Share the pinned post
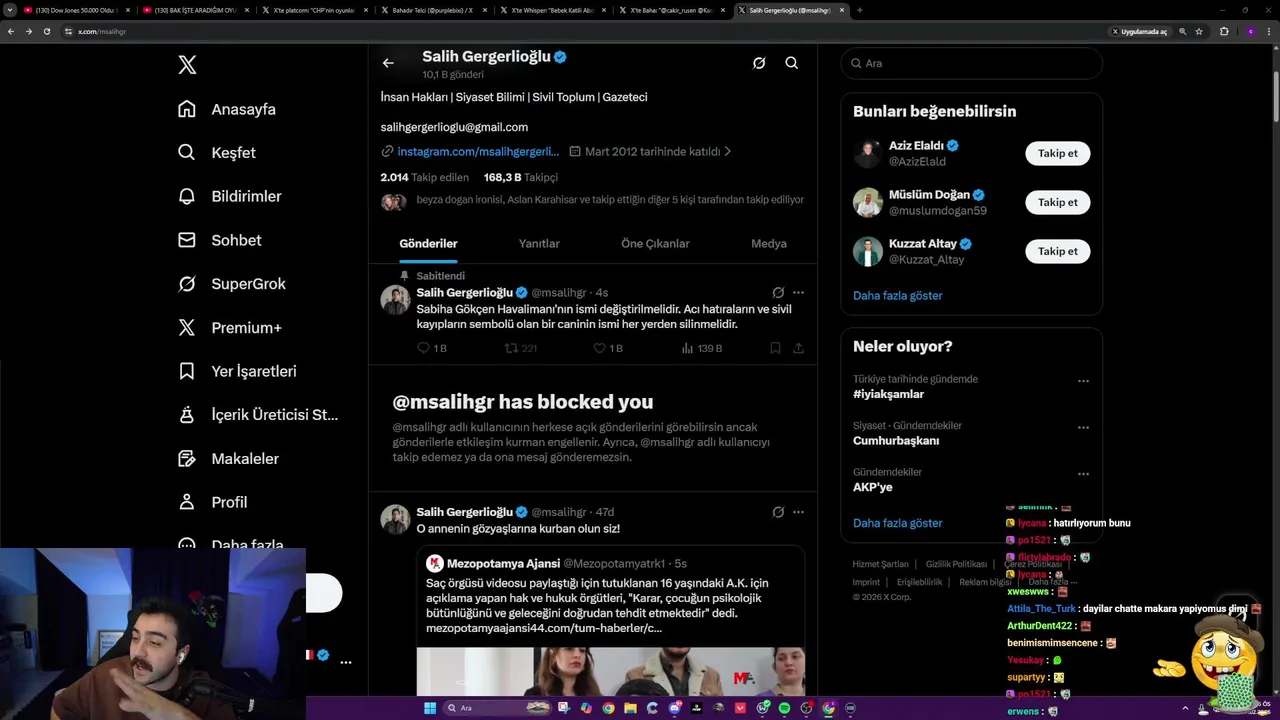 pos(798,348)
